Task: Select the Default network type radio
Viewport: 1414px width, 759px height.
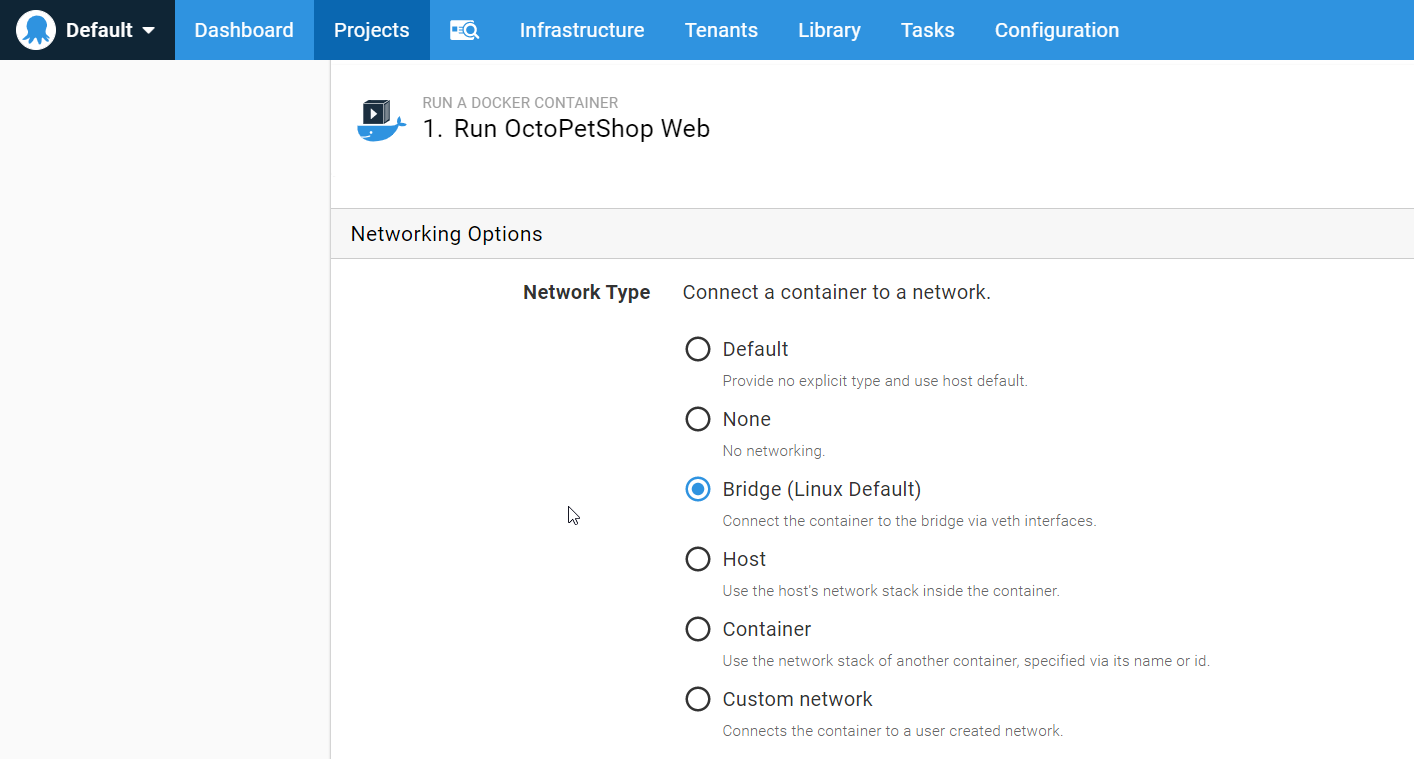Action: 698,349
